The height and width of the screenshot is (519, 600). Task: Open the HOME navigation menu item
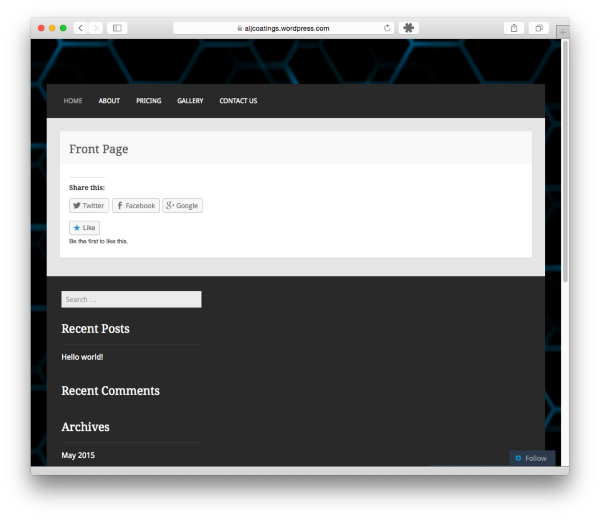click(x=73, y=101)
